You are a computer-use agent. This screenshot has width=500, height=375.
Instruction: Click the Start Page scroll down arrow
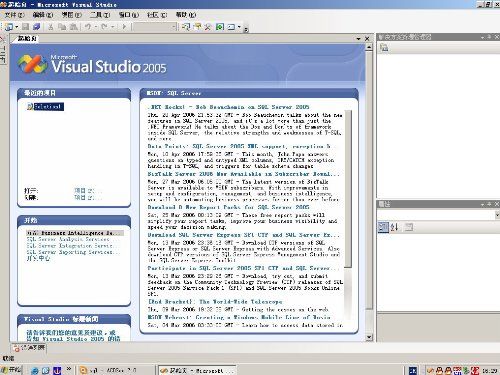click(x=369, y=337)
